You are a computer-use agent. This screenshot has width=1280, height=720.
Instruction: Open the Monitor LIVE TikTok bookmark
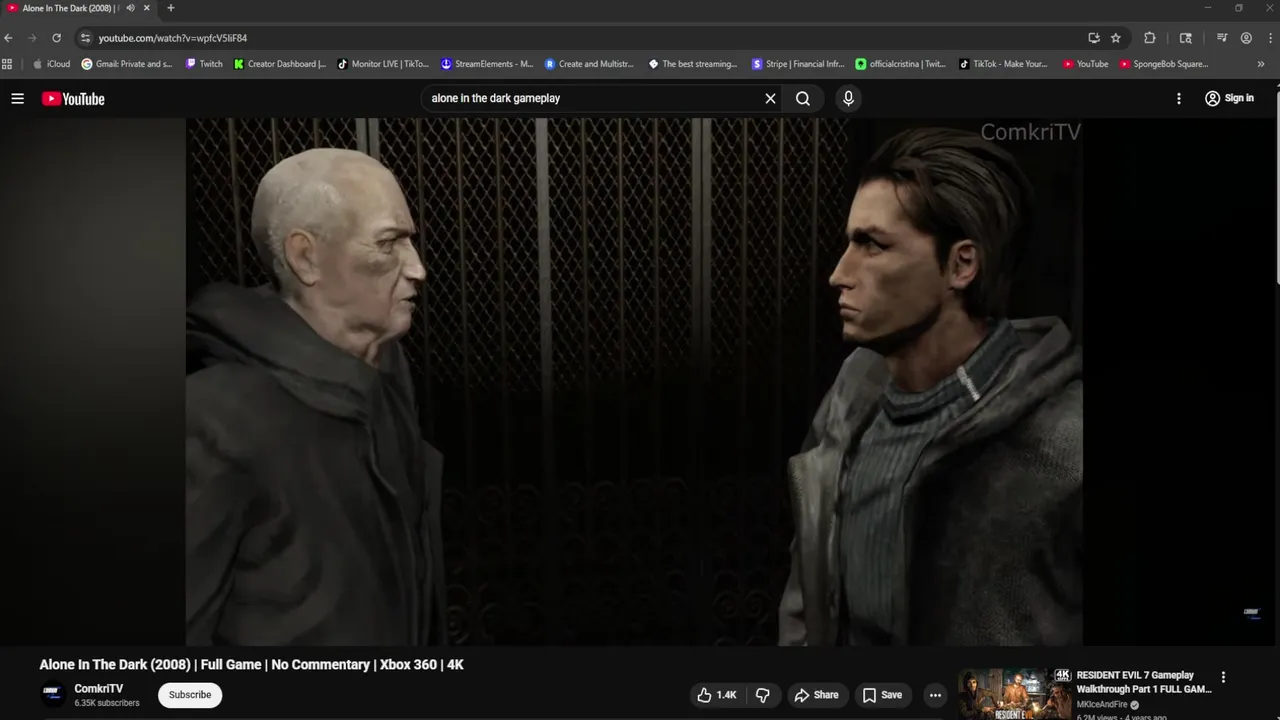pos(383,64)
